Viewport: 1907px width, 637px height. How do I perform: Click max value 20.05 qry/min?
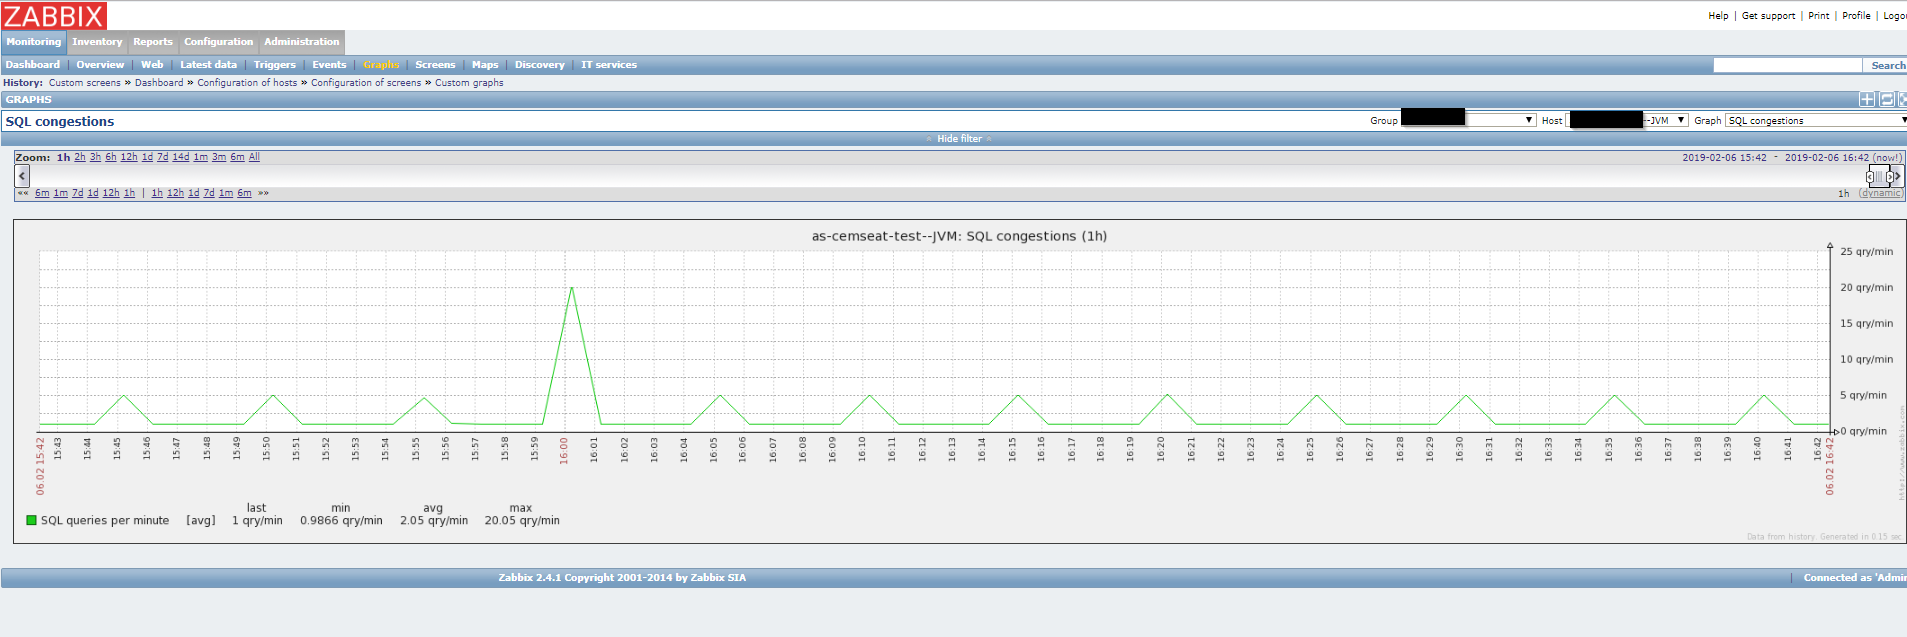click(522, 520)
